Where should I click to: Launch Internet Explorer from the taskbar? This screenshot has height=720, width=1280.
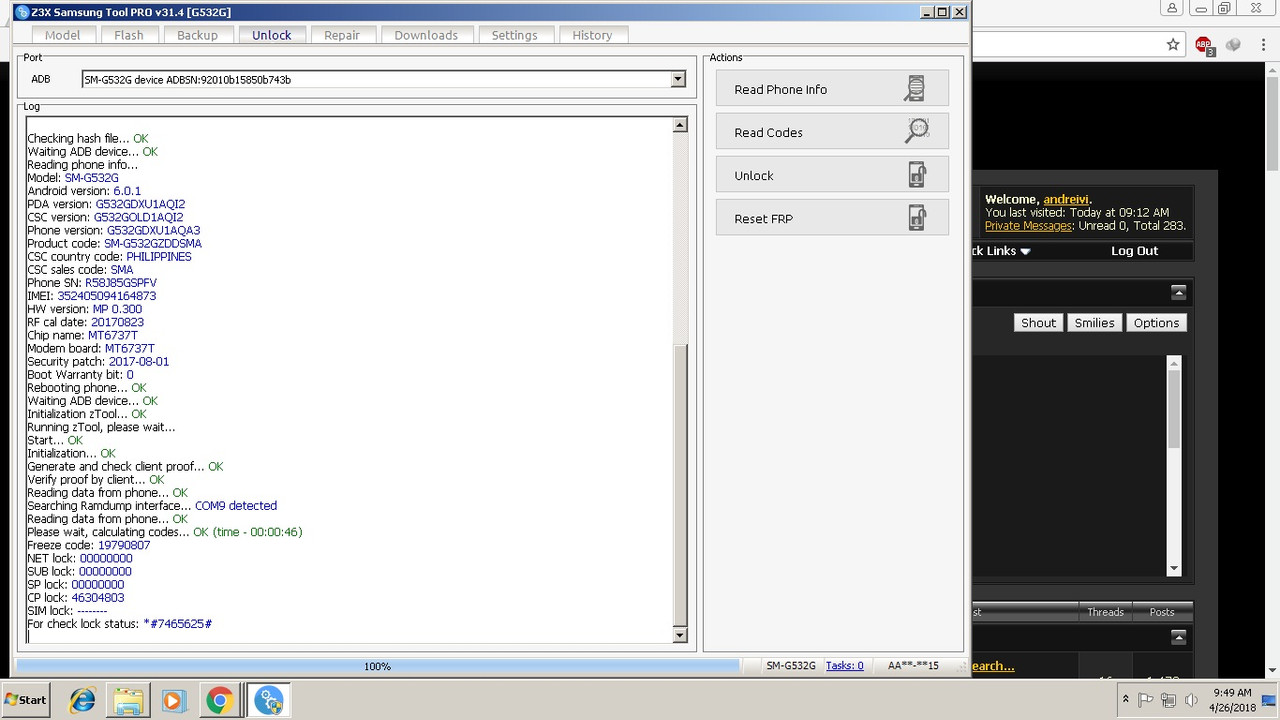tap(81, 700)
